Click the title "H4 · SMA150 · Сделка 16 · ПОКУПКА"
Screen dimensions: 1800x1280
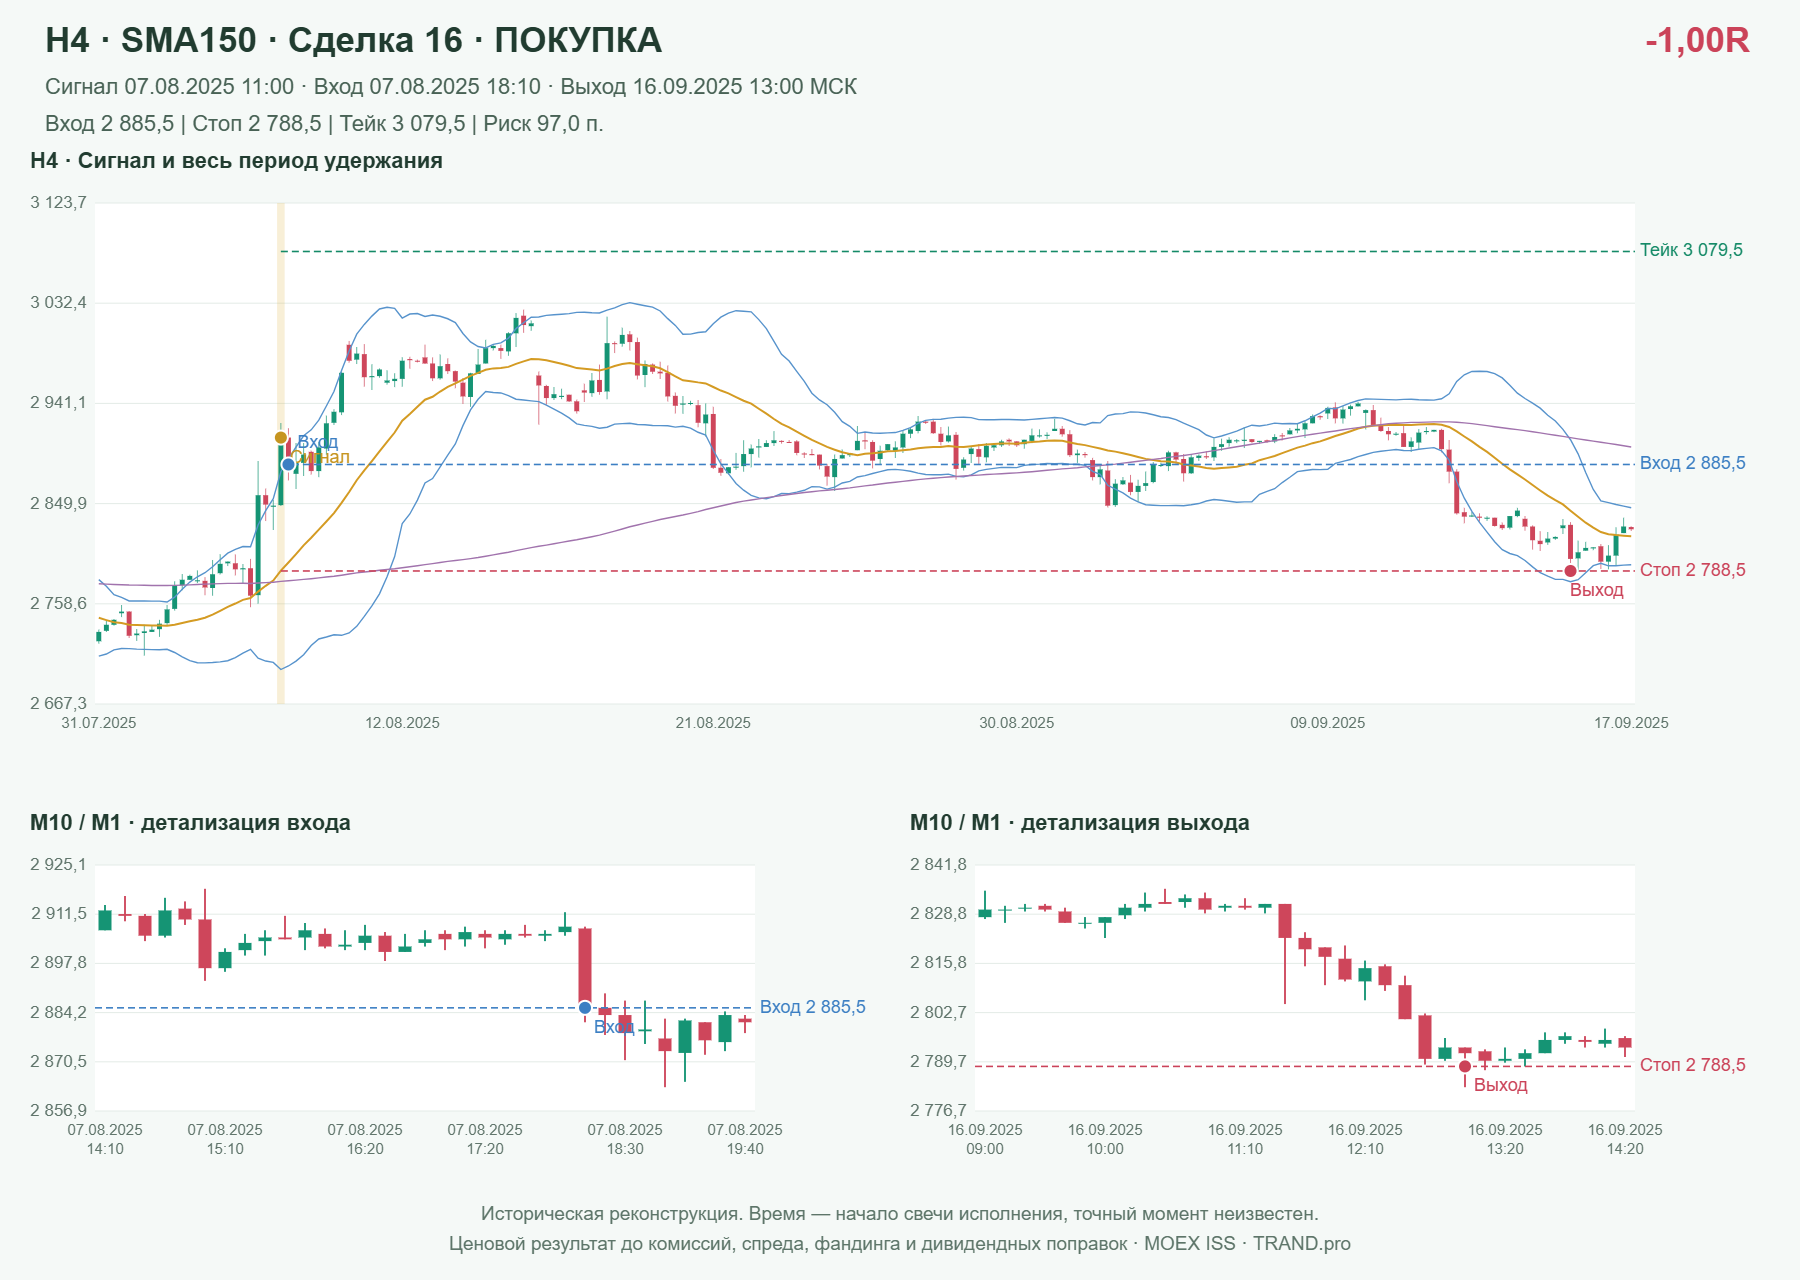point(353,40)
